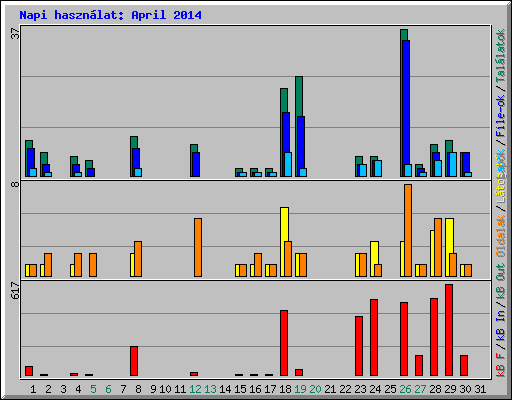
Task: Click the y-axis value 37
Action: pyautogui.click(x=15, y=33)
